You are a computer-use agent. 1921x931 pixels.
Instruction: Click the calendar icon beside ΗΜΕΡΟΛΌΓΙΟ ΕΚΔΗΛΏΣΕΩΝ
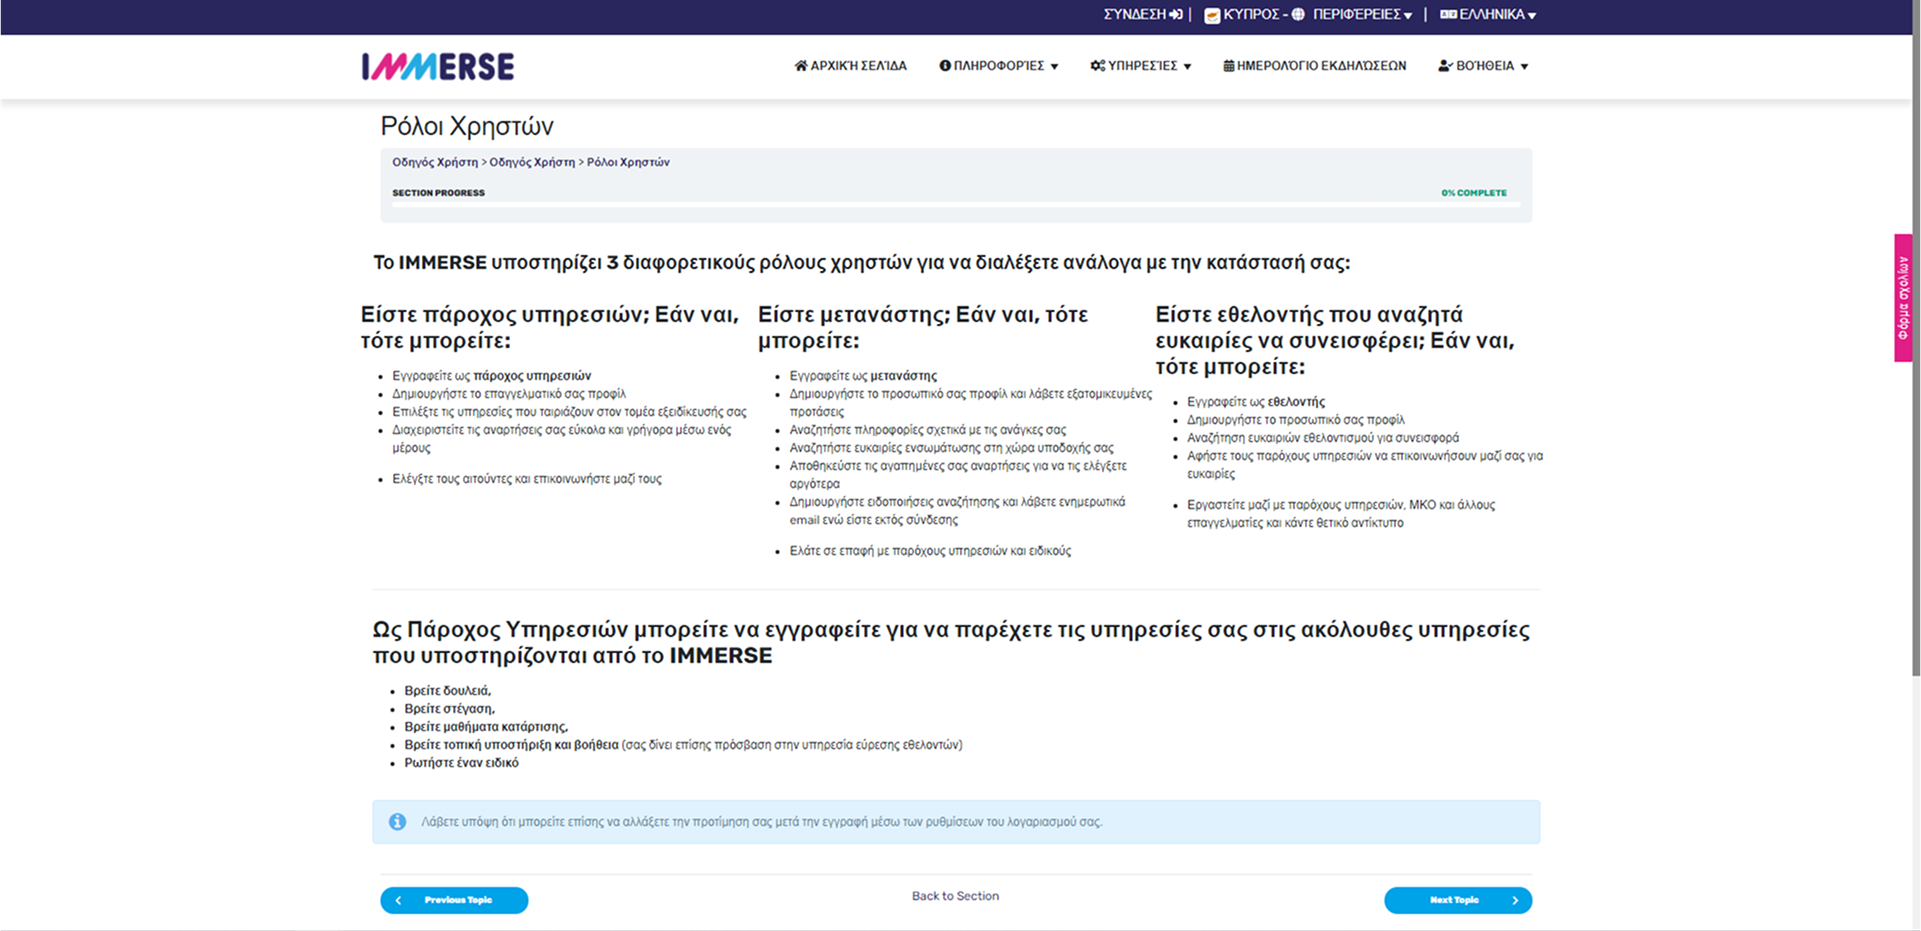[1229, 66]
